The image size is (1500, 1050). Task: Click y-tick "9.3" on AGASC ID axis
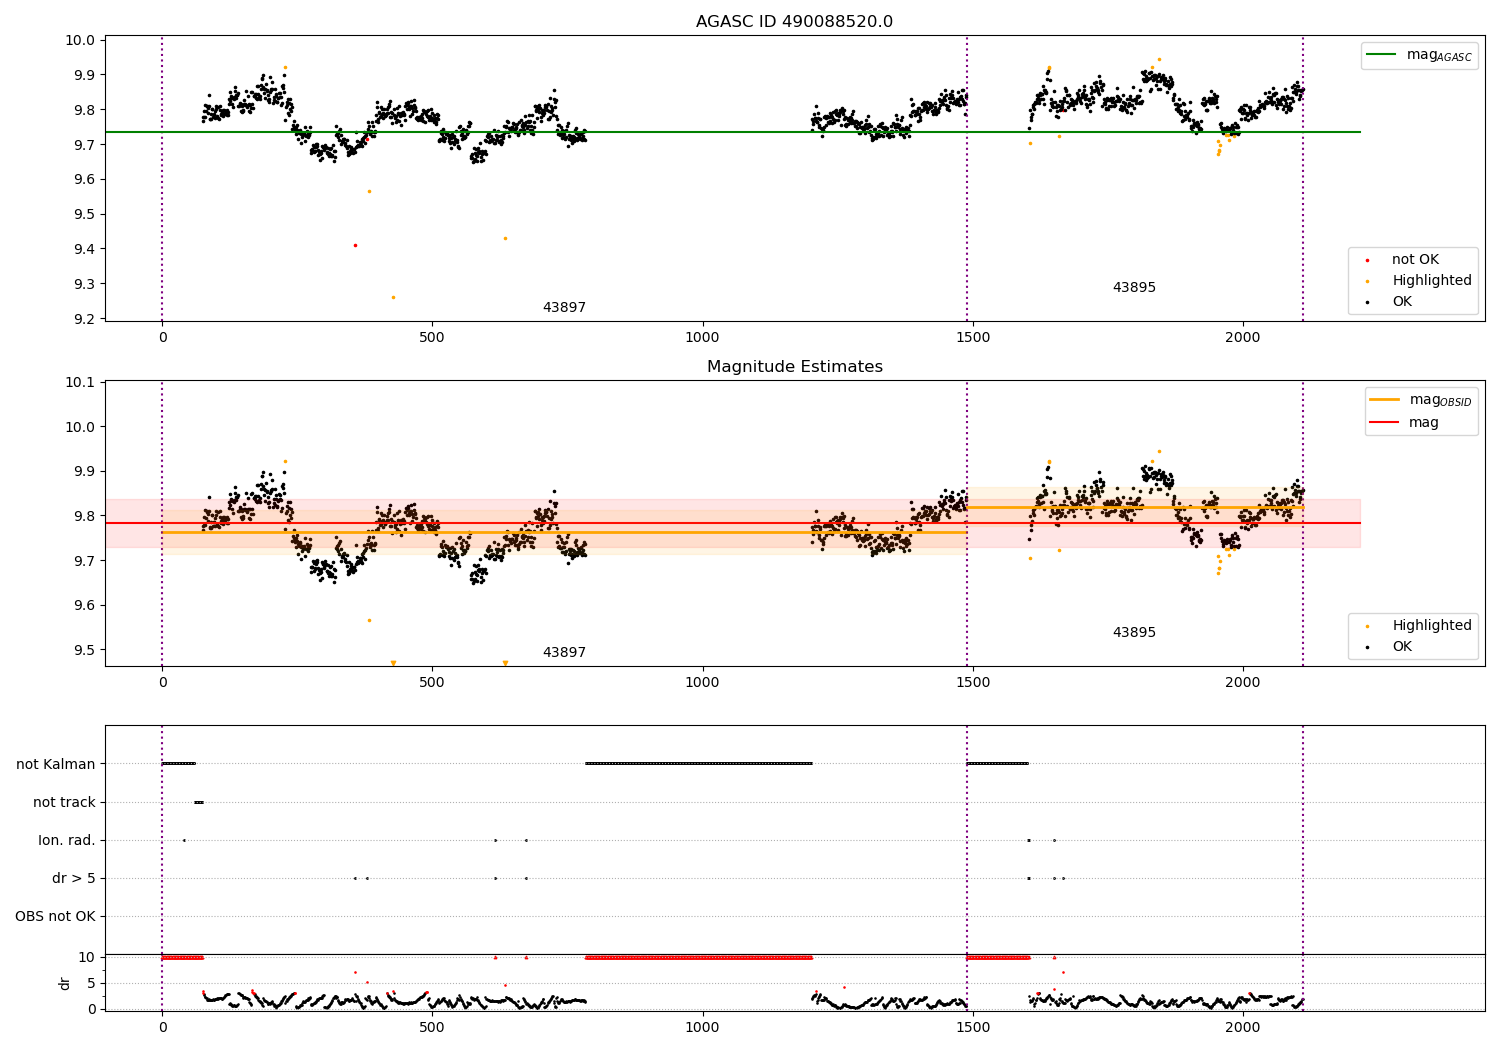(x=85, y=284)
